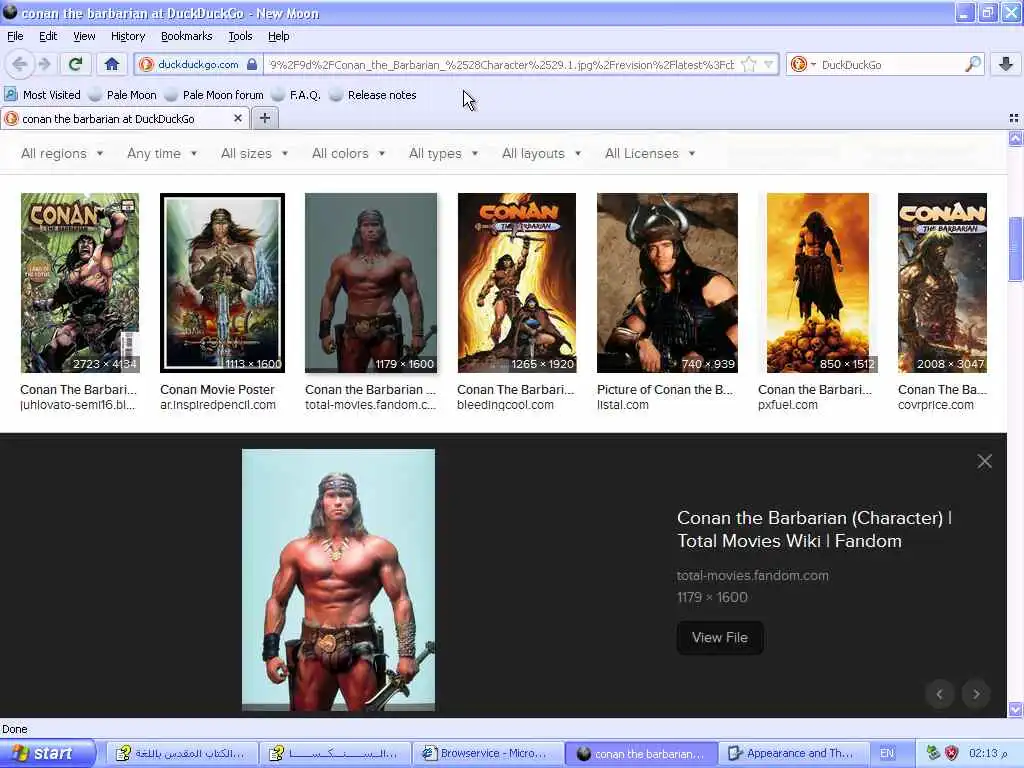1024x768 pixels.
Task: Select the listal.com Picture of Conan thumbnail
Action: (667, 283)
